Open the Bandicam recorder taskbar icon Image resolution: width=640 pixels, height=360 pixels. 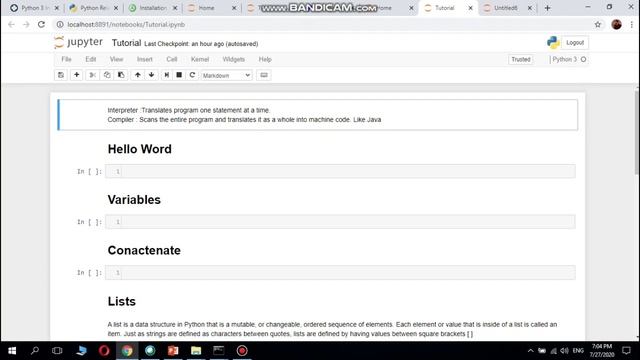(x=242, y=351)
